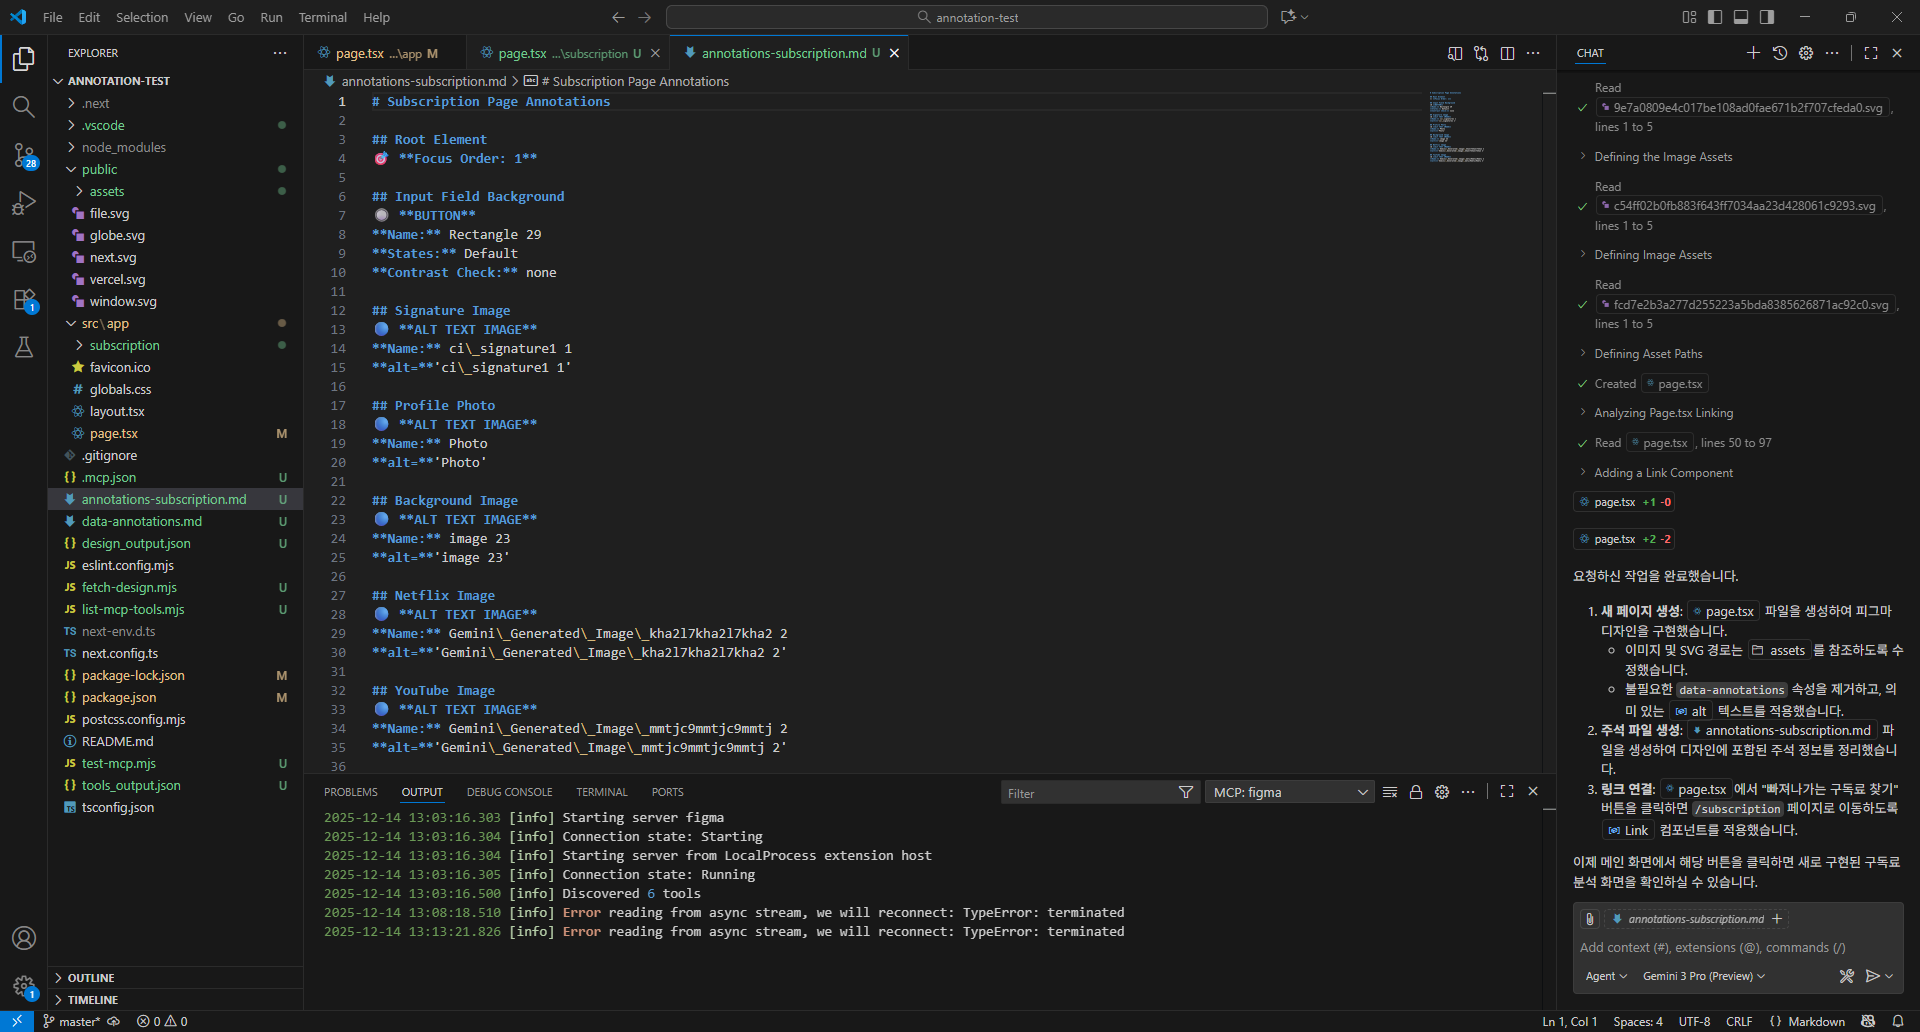Open the Search view in activity bar
Viewport: 1920px width, 1032px height.
[24, 107]
